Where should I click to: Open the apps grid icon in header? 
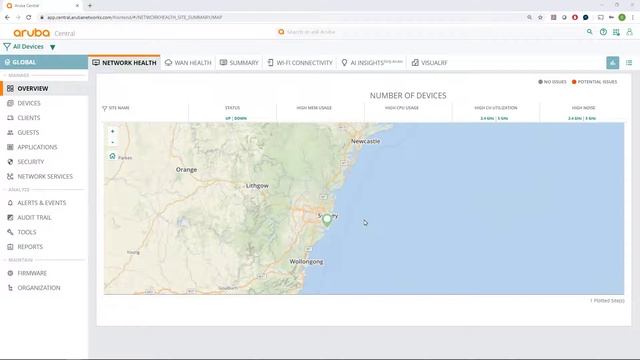click(616, 32)
